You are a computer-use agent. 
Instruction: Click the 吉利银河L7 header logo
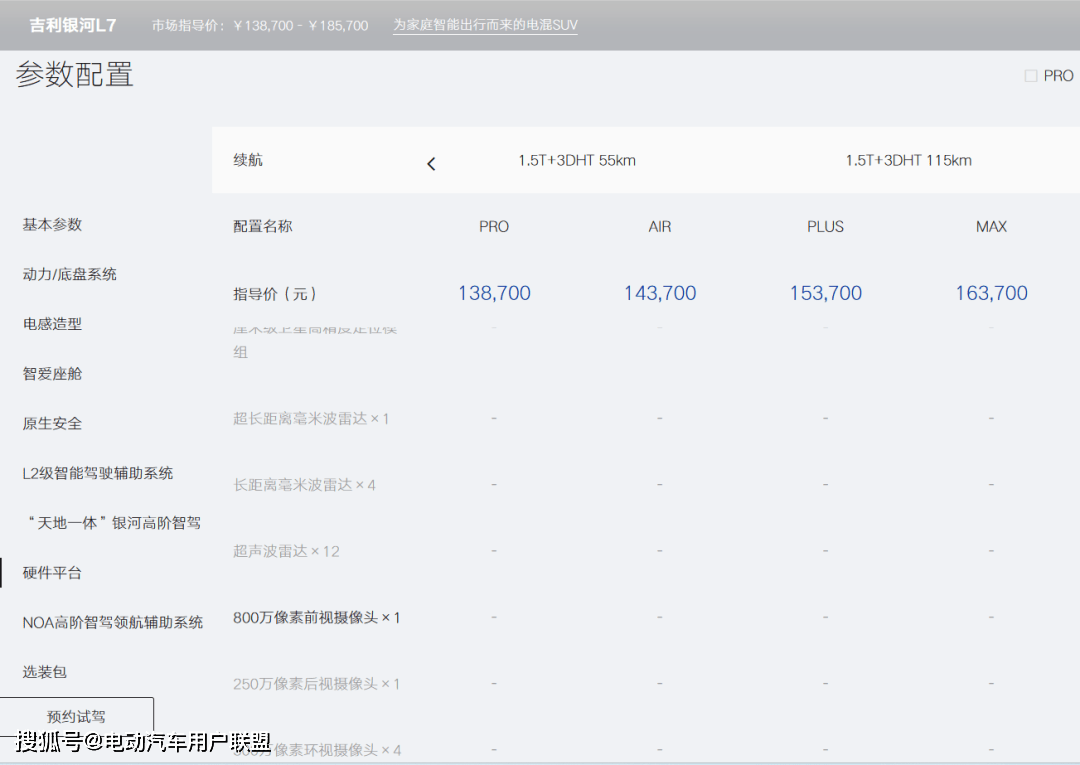[73, 24]
